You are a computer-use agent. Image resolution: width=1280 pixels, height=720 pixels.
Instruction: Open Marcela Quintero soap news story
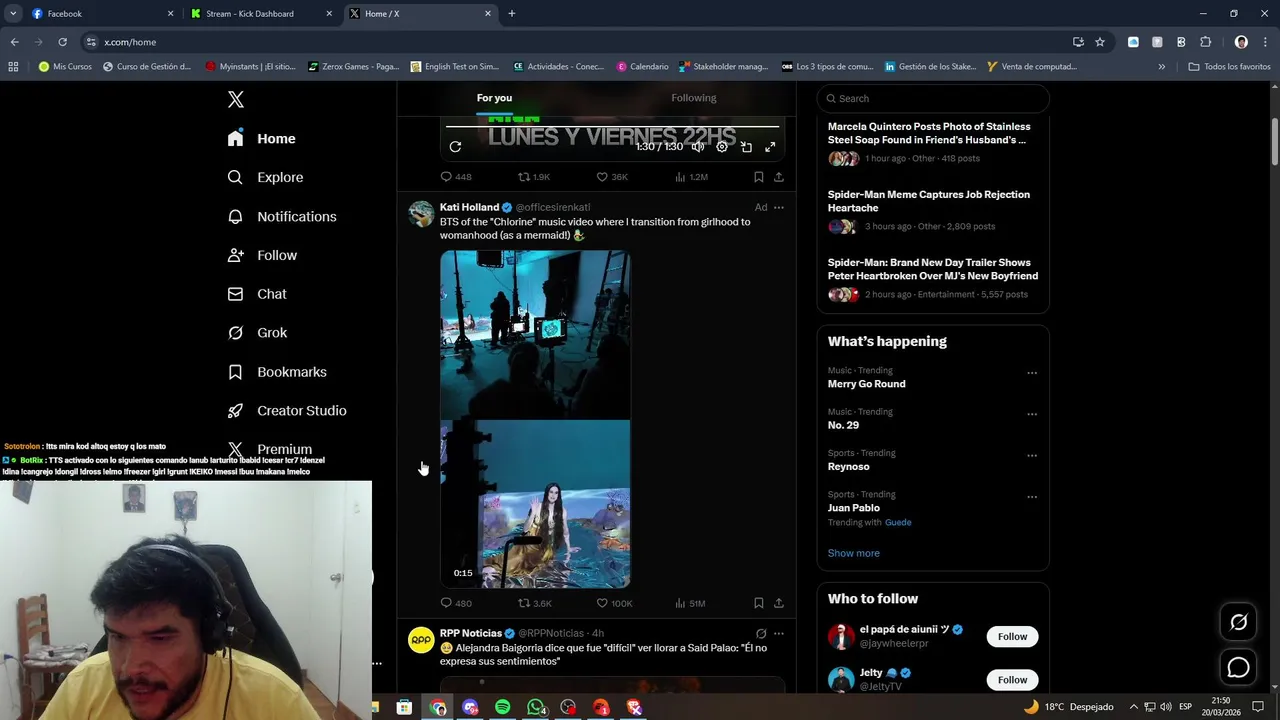[x=933, y=142]
